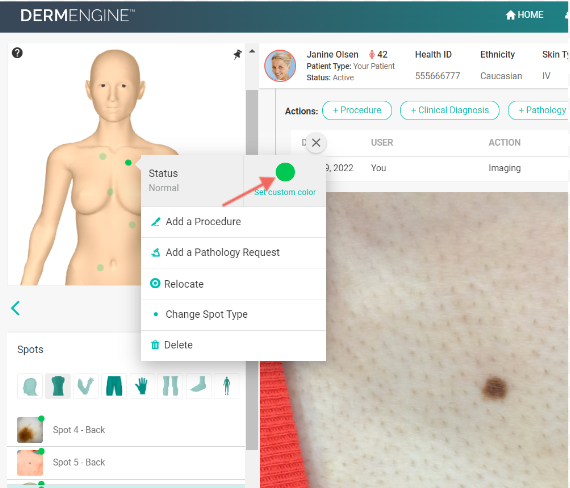Select the legs body region filter icon

(170, 386)
